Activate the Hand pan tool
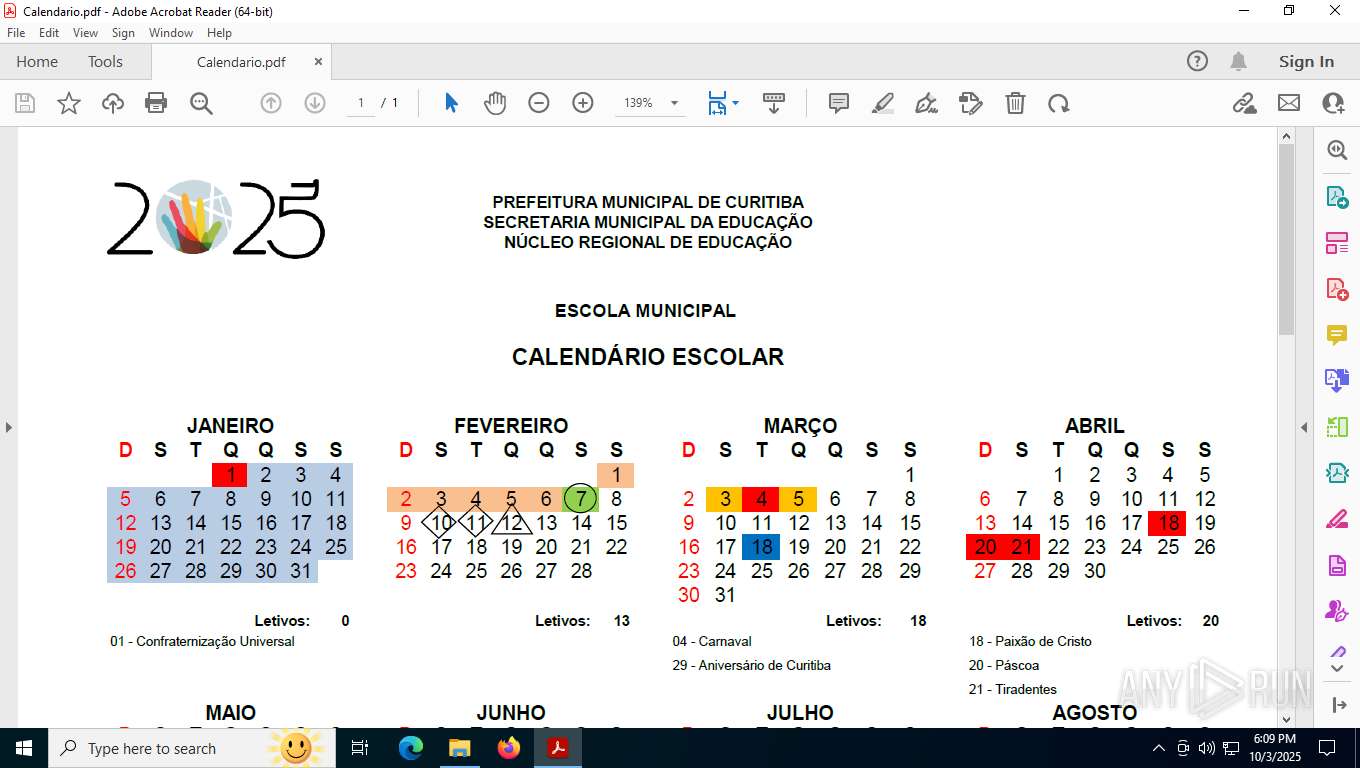 (495, 103)
